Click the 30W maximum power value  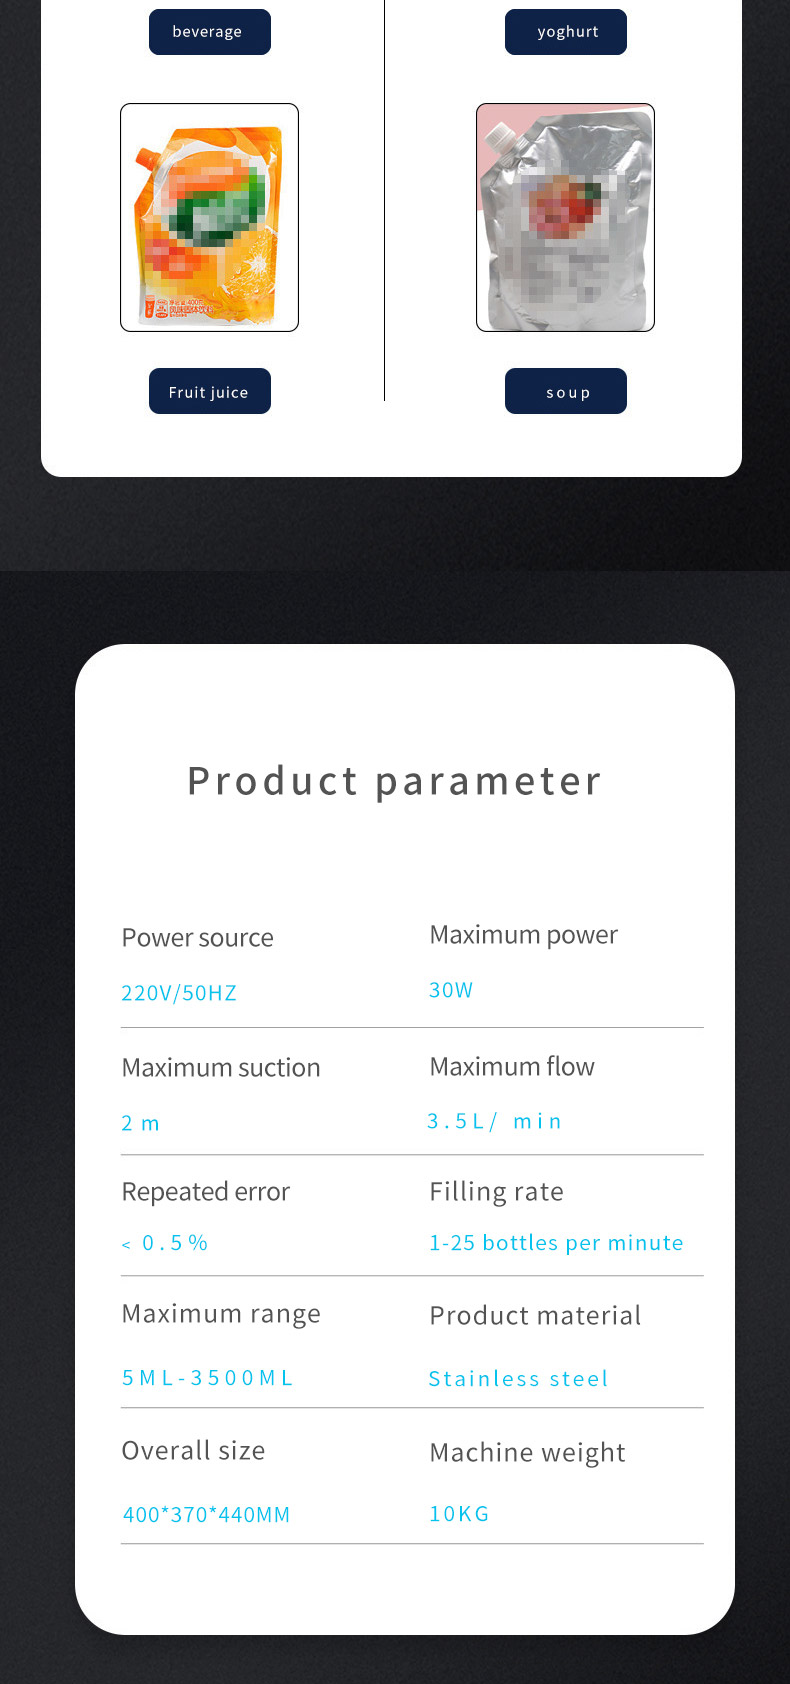451,990
